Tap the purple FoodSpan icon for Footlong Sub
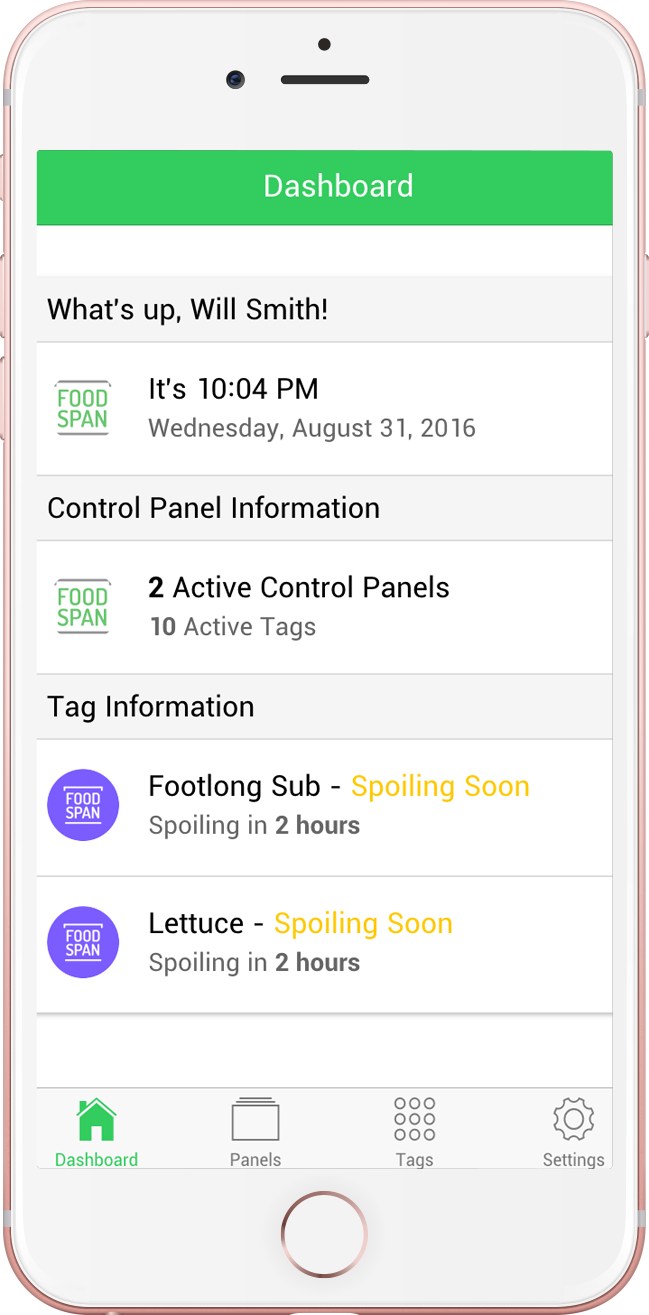Viewport: 649px width, 1315px height. (x=83, y=805)
